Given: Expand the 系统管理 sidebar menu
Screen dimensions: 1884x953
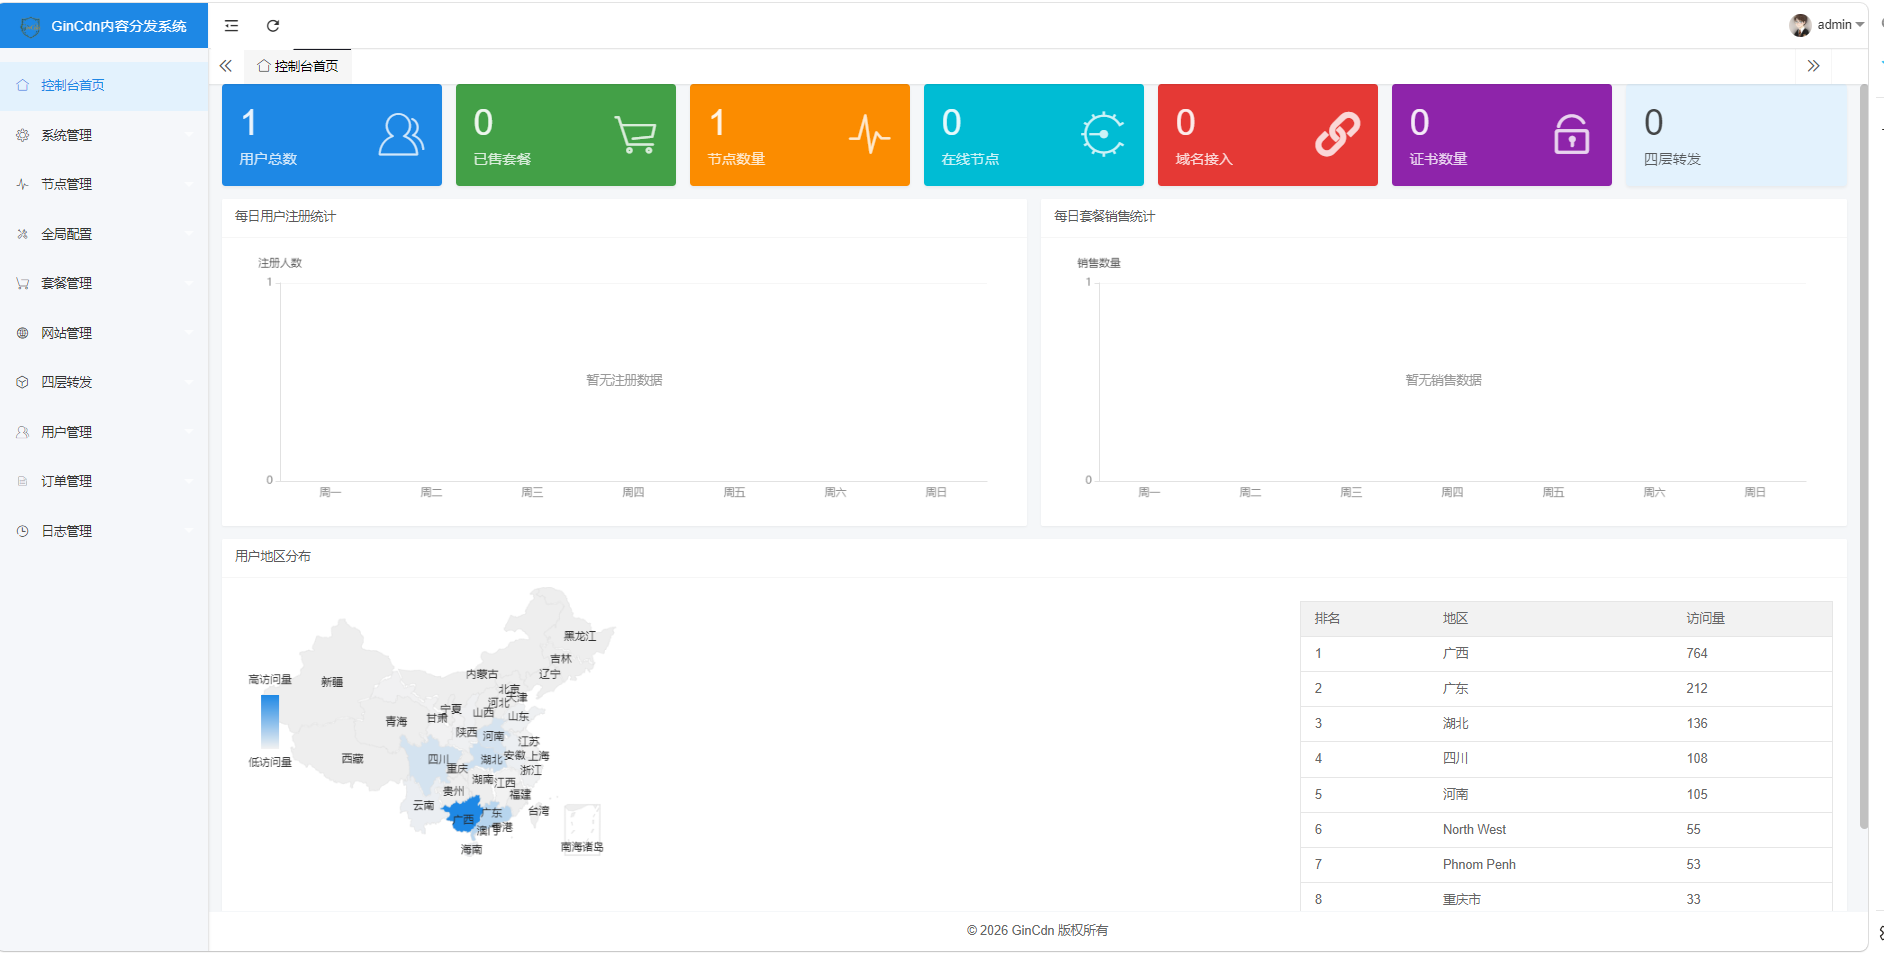Looking at the screenshot, I should pyautogui.click(x=104, y=135).
